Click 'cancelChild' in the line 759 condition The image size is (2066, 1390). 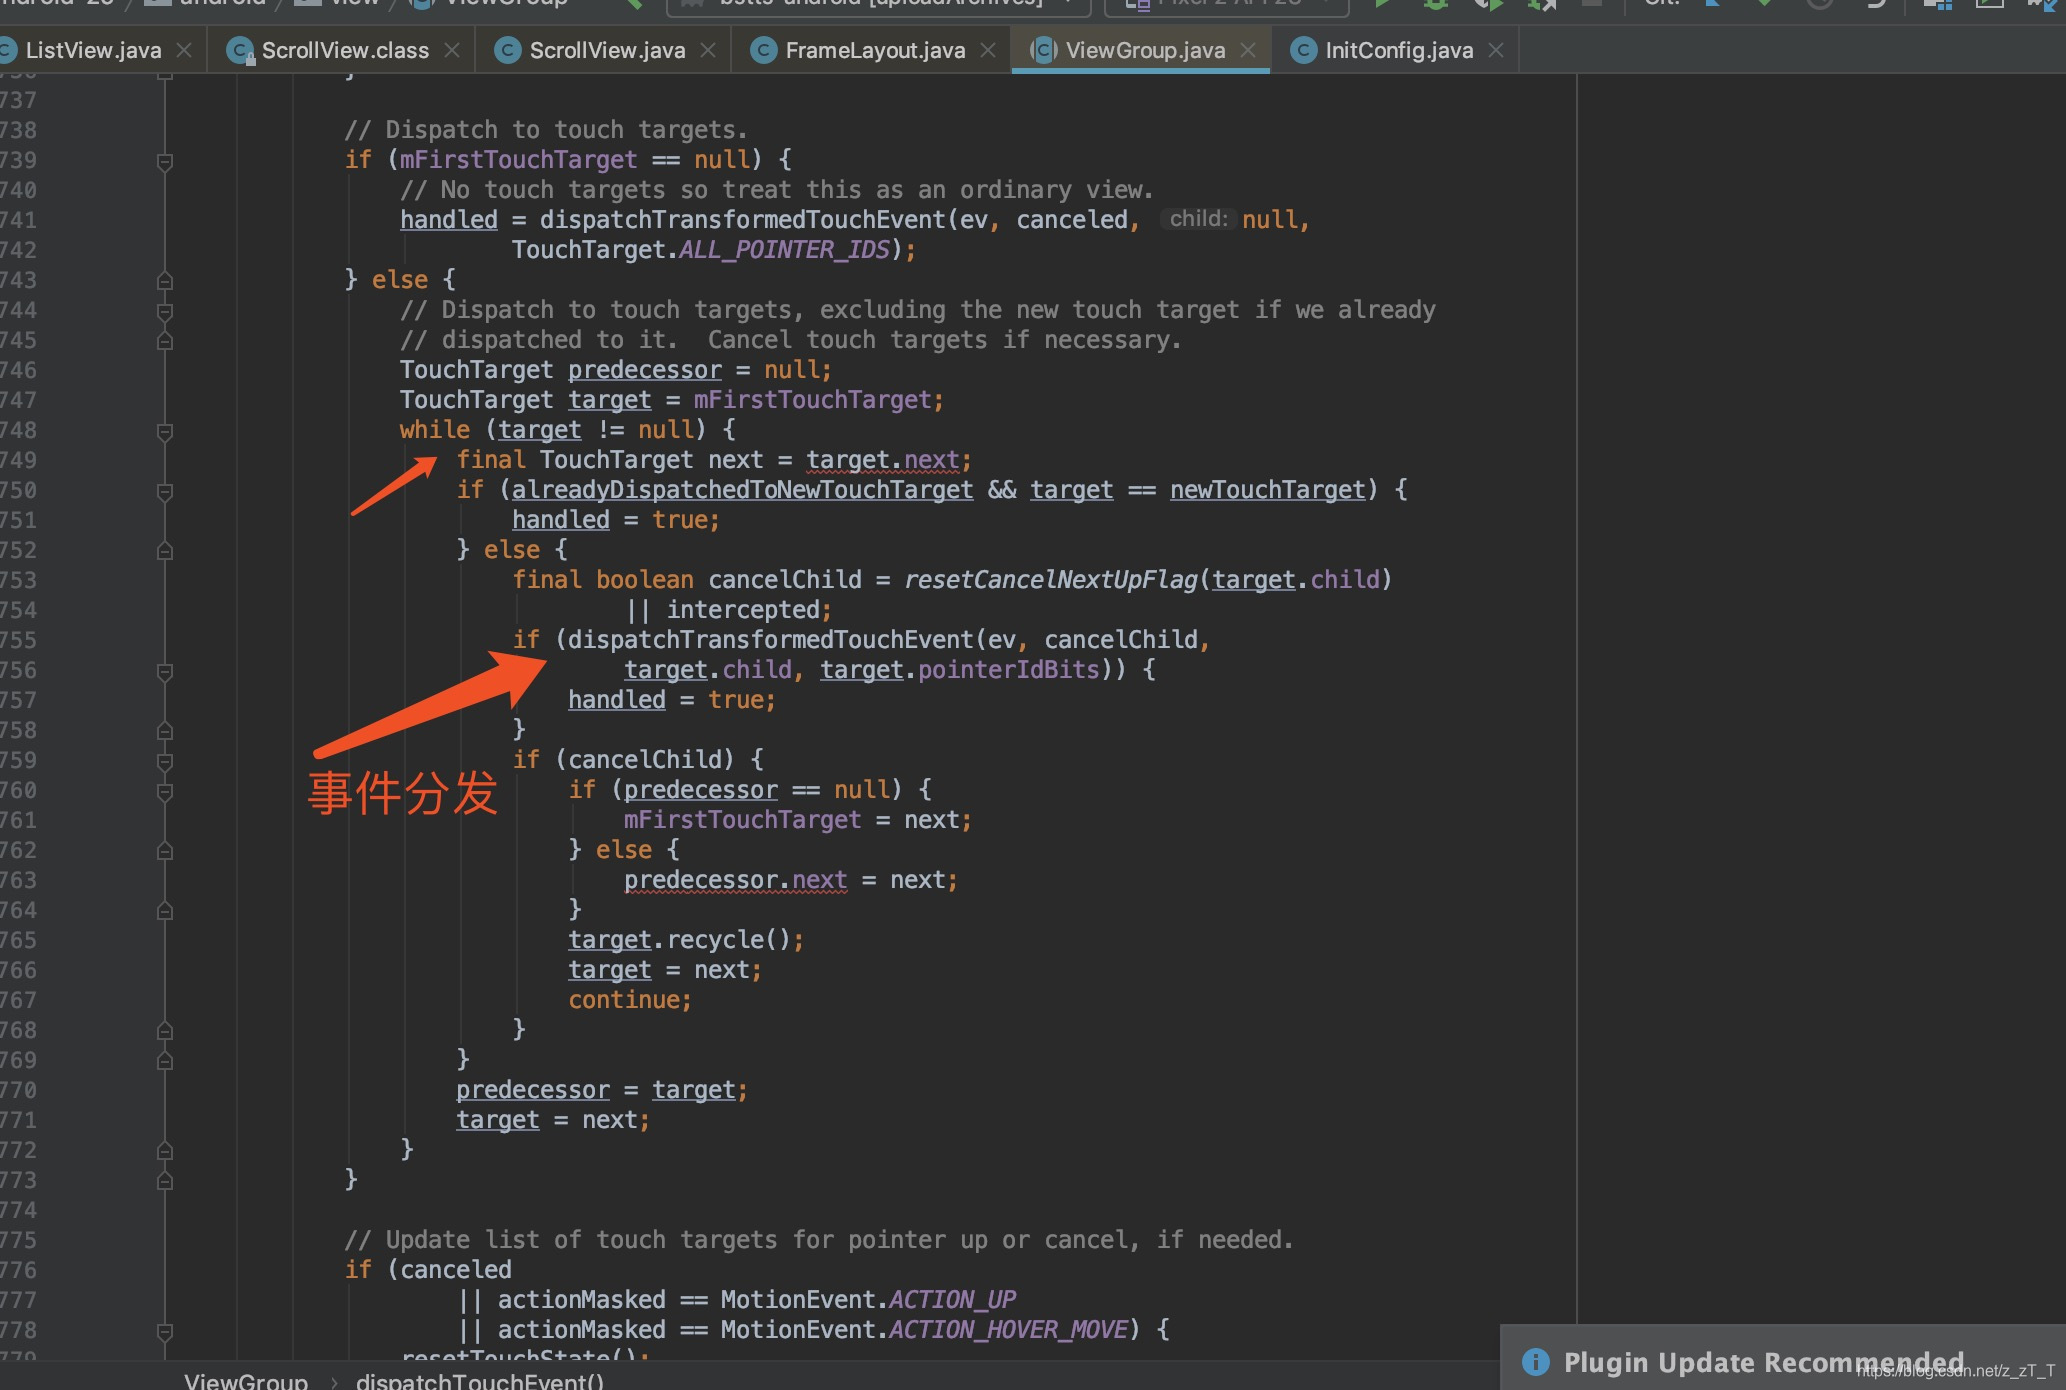pyautogui.click(x=645, y=760)
